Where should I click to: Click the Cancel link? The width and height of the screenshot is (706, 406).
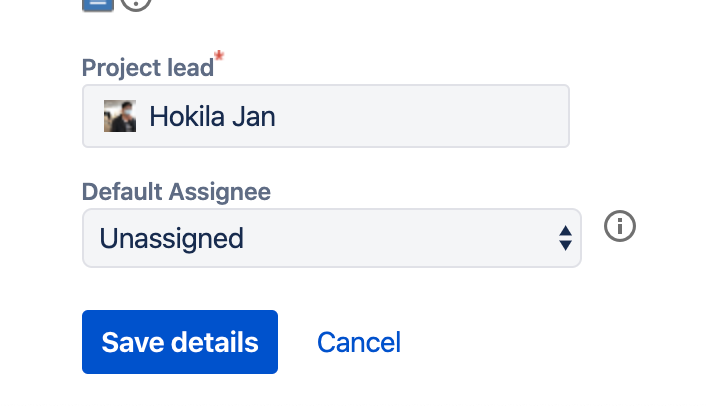(359, 342)
